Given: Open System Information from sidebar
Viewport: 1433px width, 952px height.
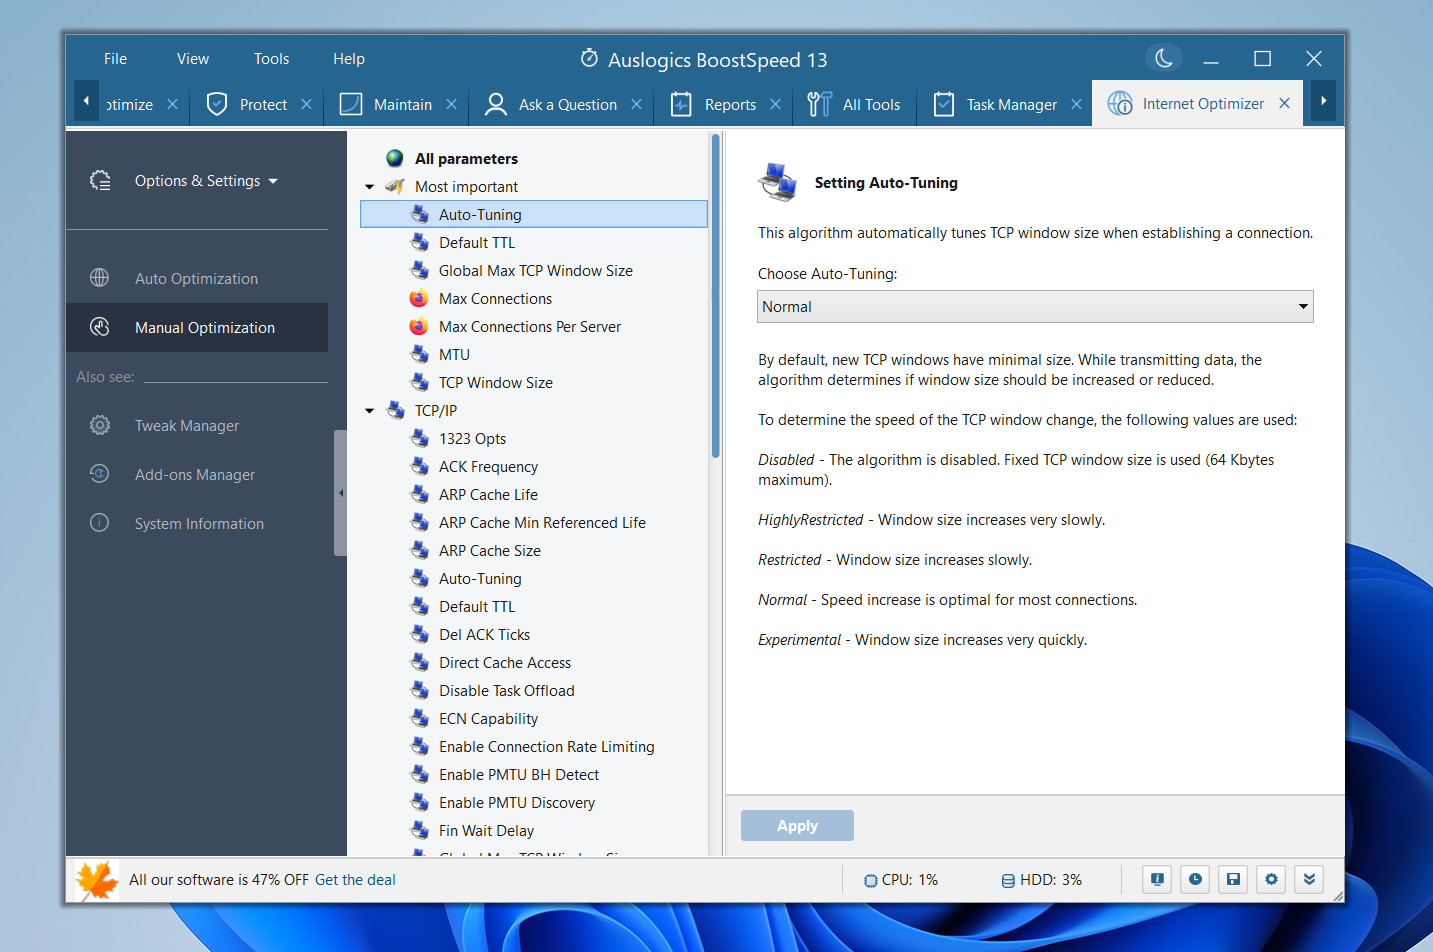Looking at the screenshot, I should point(199,524).
